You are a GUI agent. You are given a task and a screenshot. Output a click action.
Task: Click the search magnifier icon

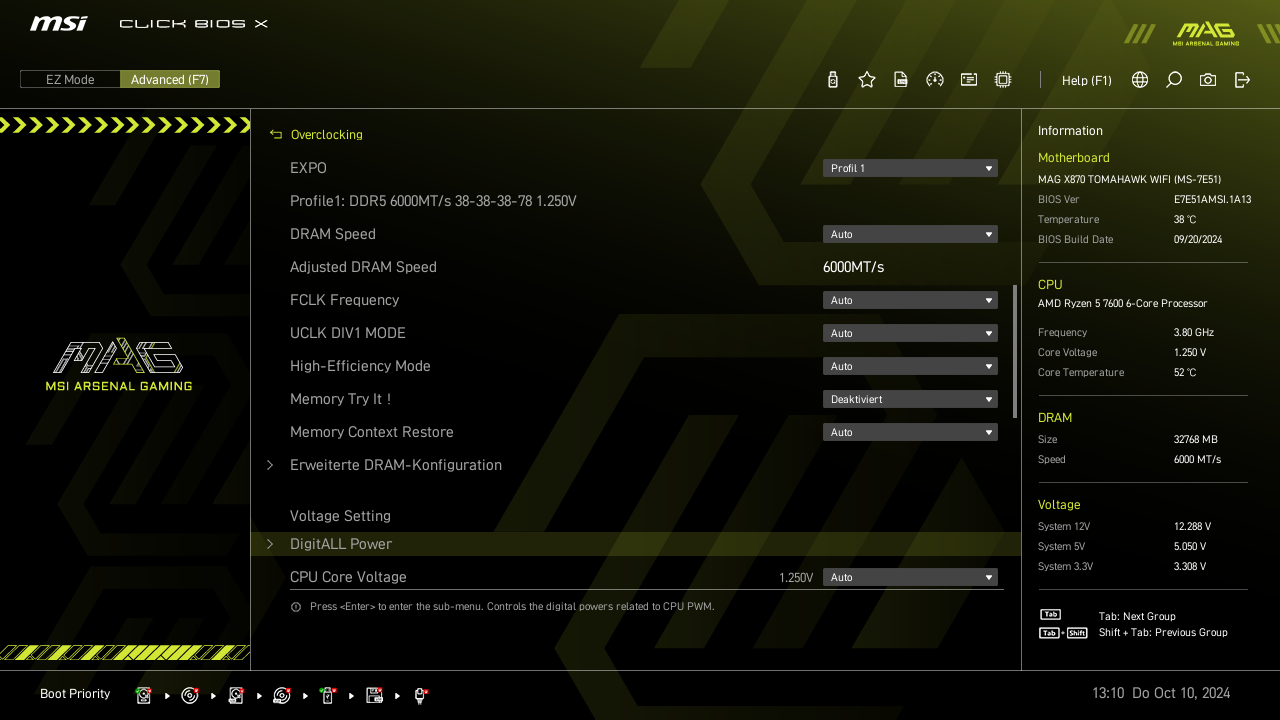click(1174, 80)
